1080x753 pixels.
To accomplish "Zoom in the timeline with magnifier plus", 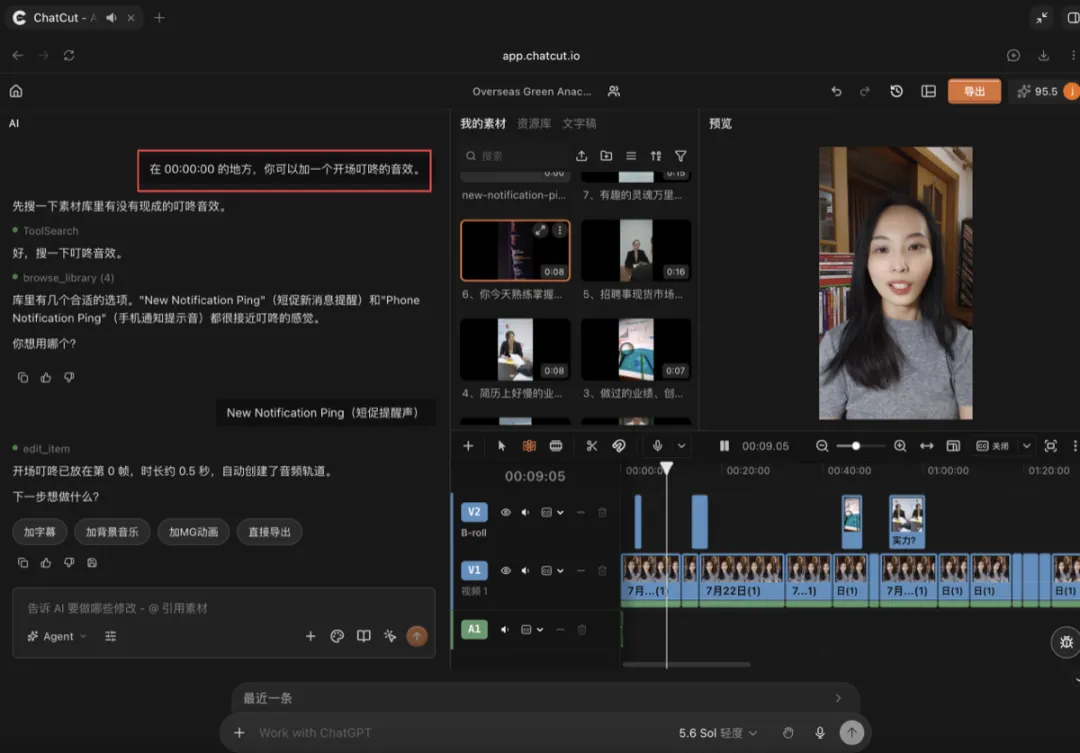I will 900,446.
